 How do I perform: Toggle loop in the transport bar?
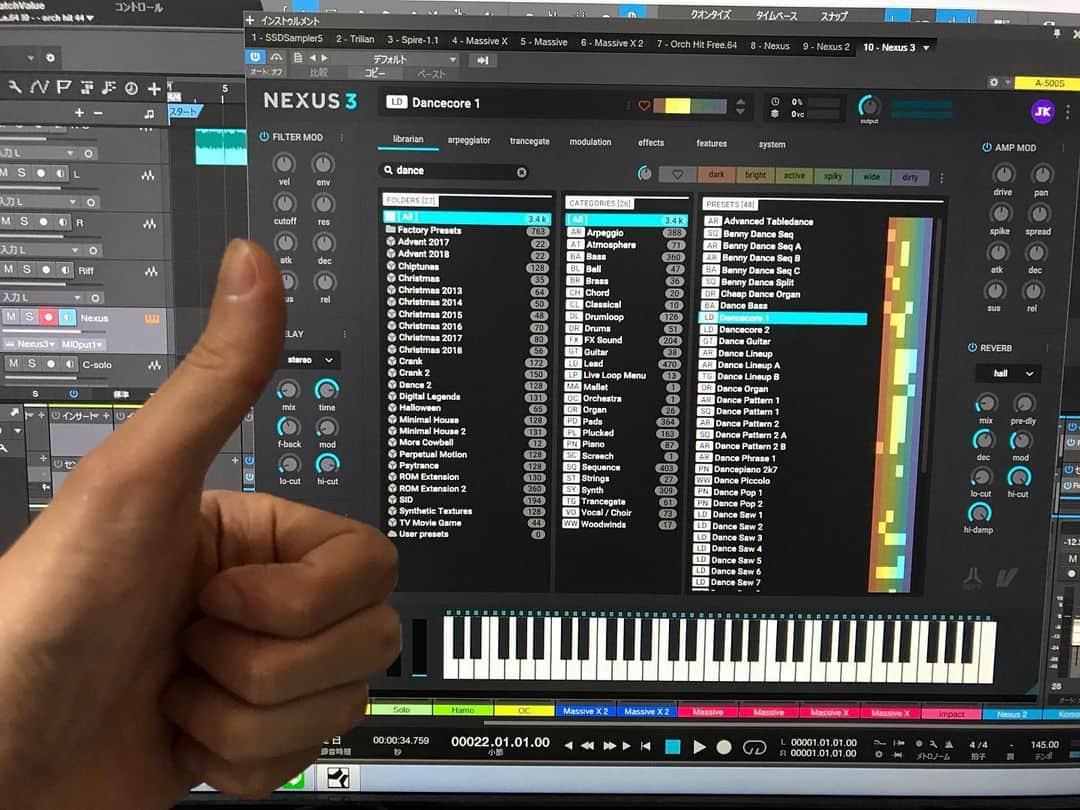pos(754,748)
